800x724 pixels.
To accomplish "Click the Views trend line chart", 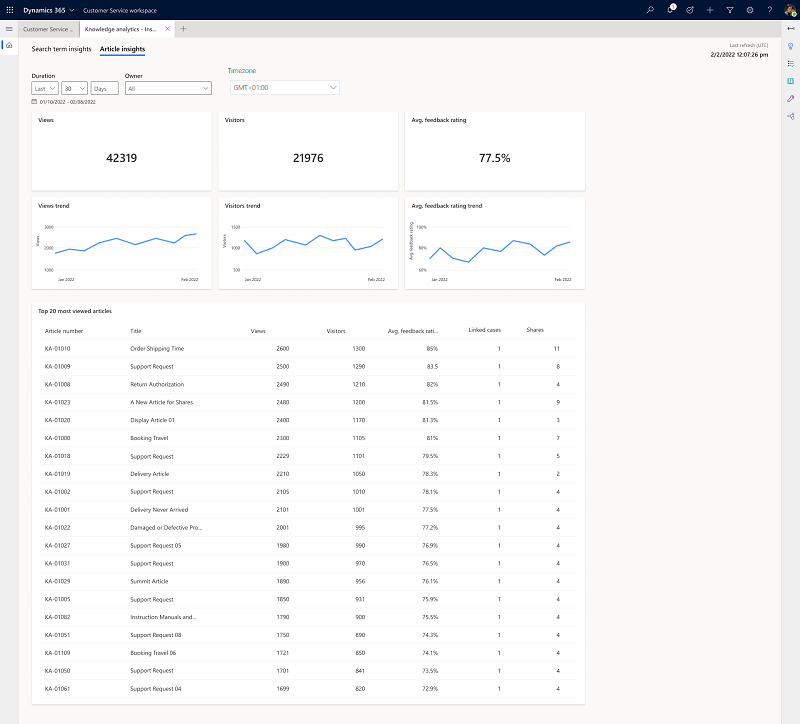I will tap(121, 243).
